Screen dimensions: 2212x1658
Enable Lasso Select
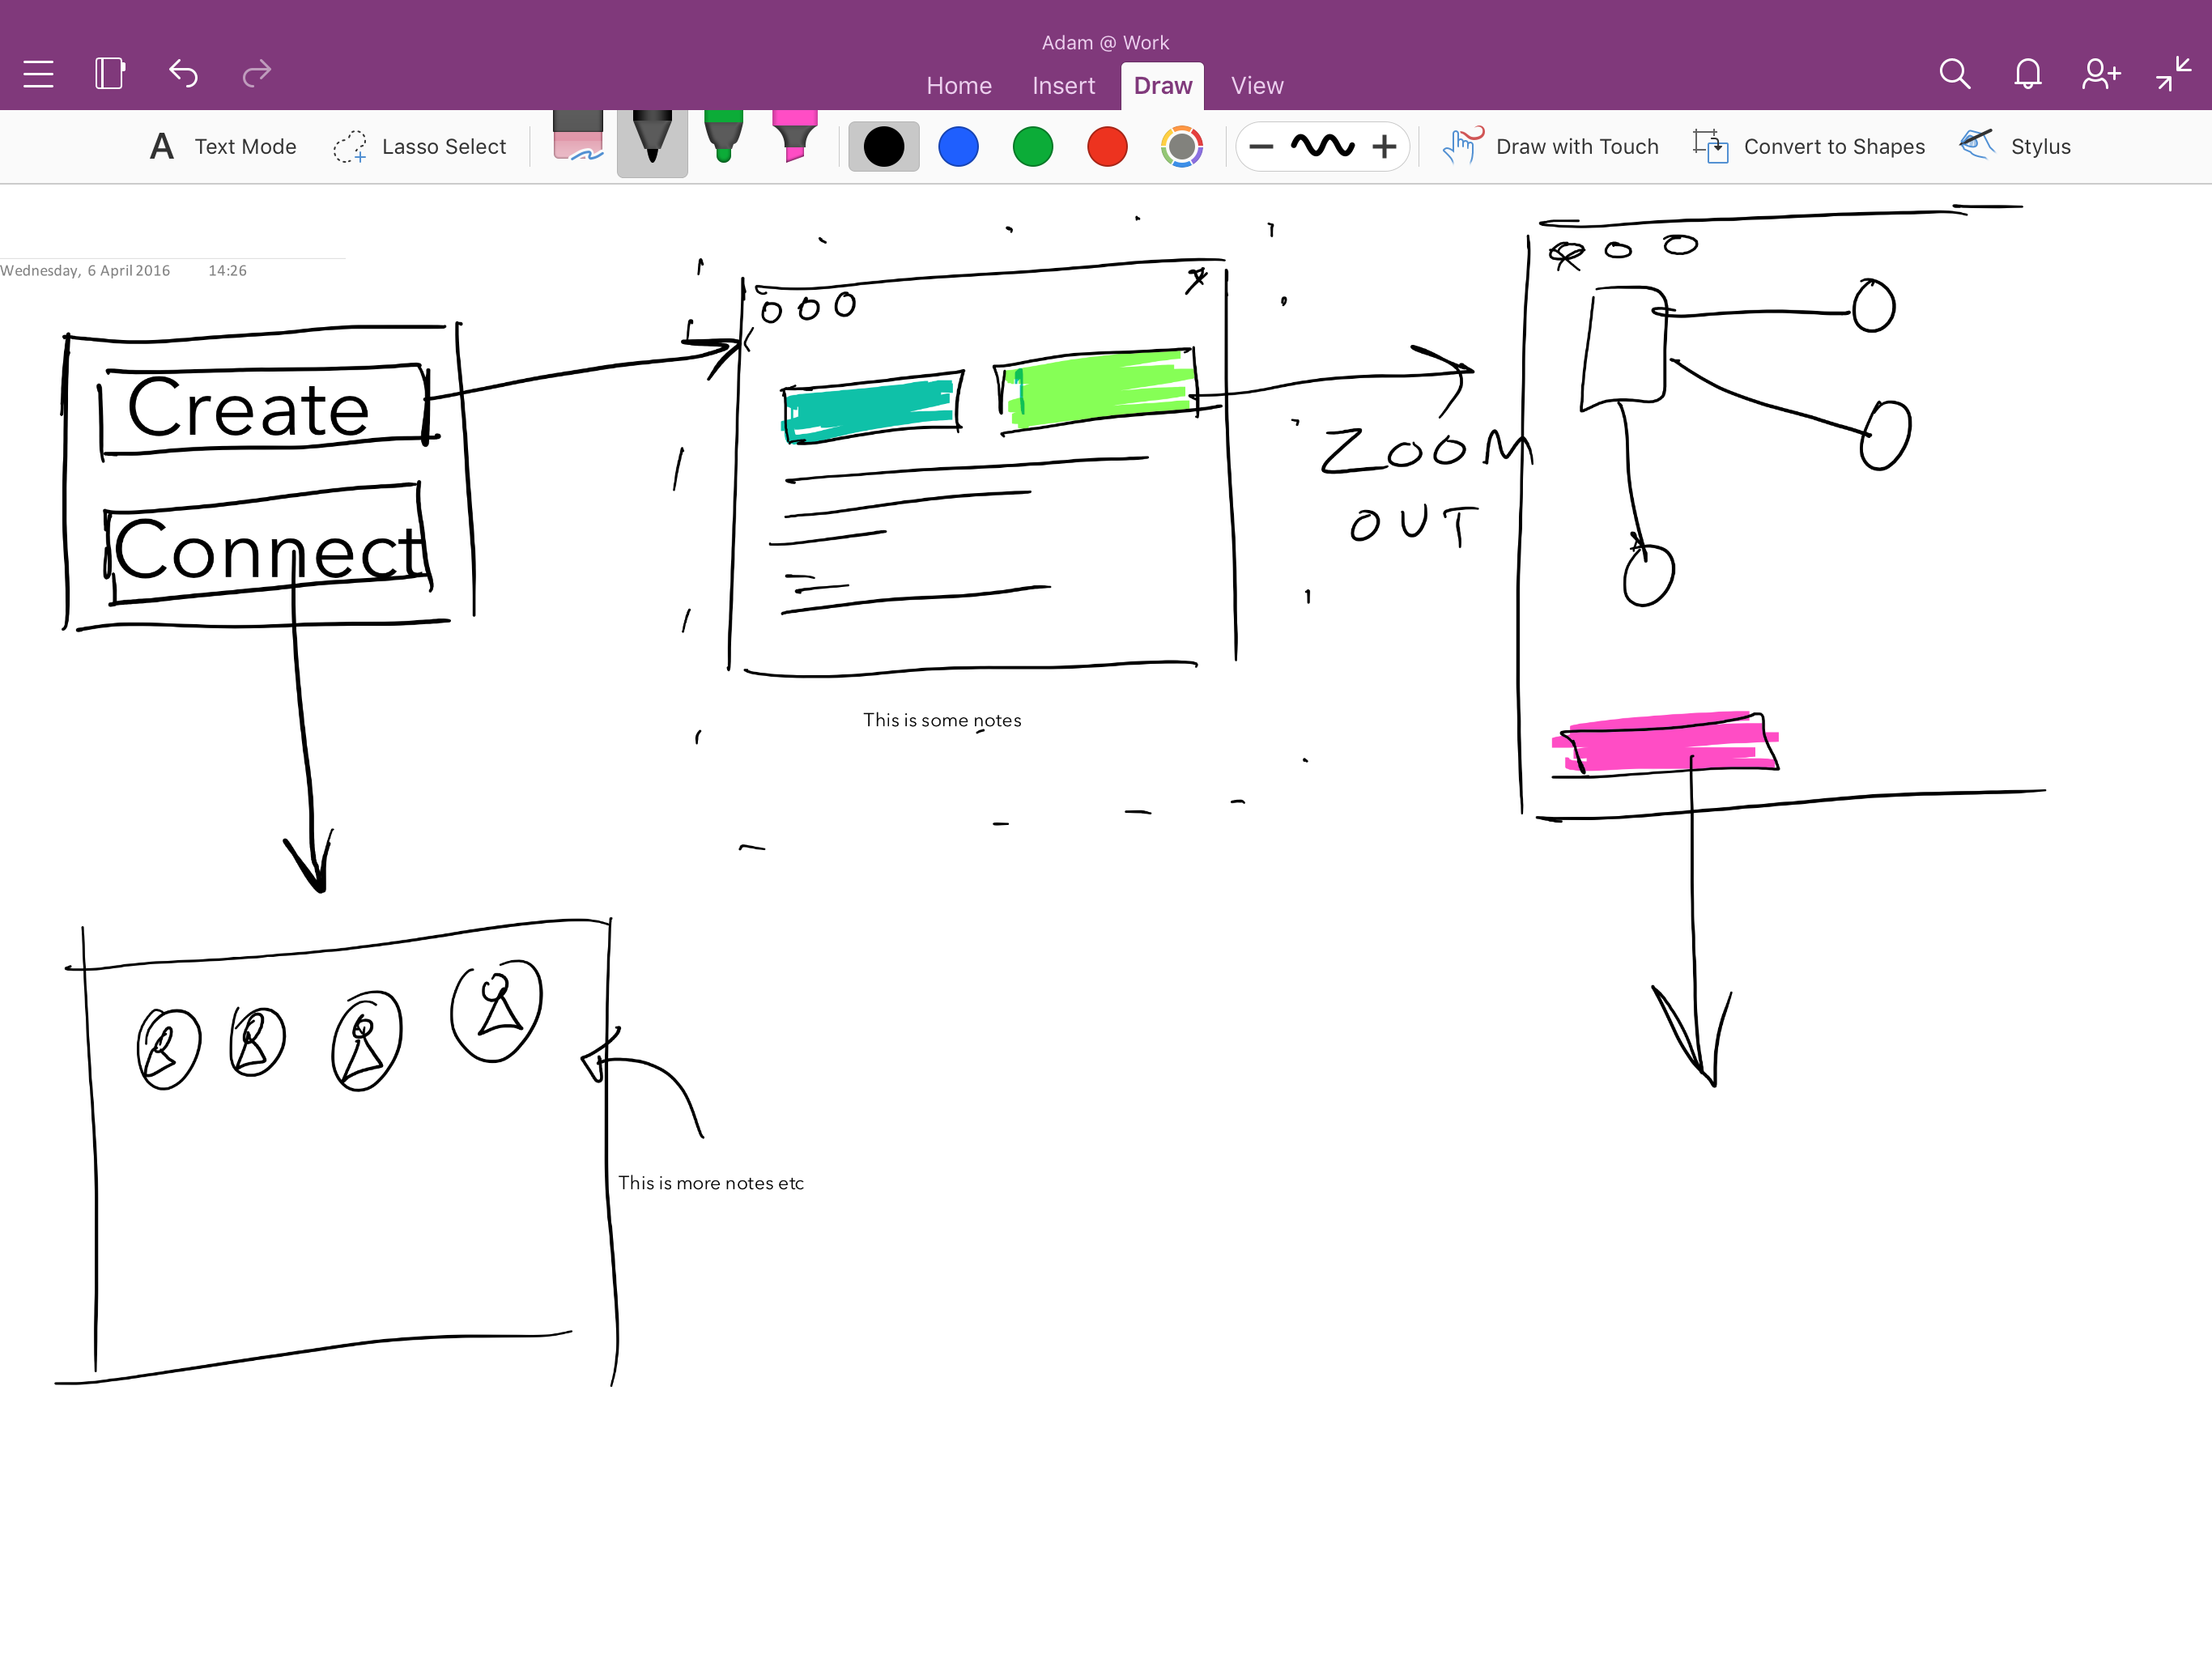(420, 147)
